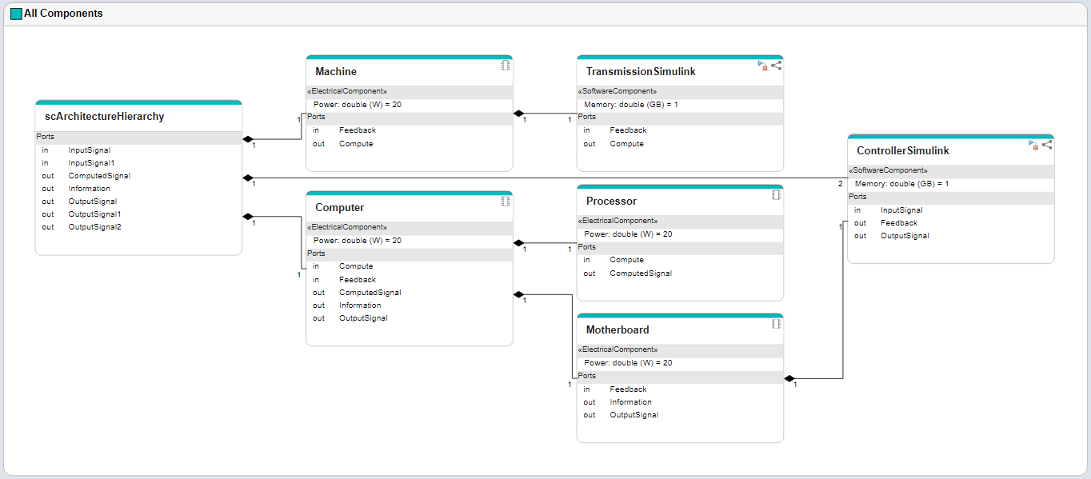The height and width of the screenshot is (479, 1091).
Task: Click the Compute out port in TransmissionSimulink
Action: (627, 143)
